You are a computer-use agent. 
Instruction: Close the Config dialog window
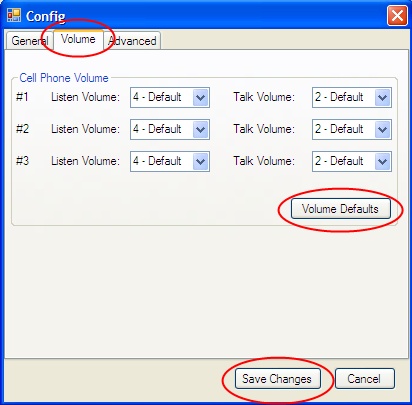coord(397,16)
